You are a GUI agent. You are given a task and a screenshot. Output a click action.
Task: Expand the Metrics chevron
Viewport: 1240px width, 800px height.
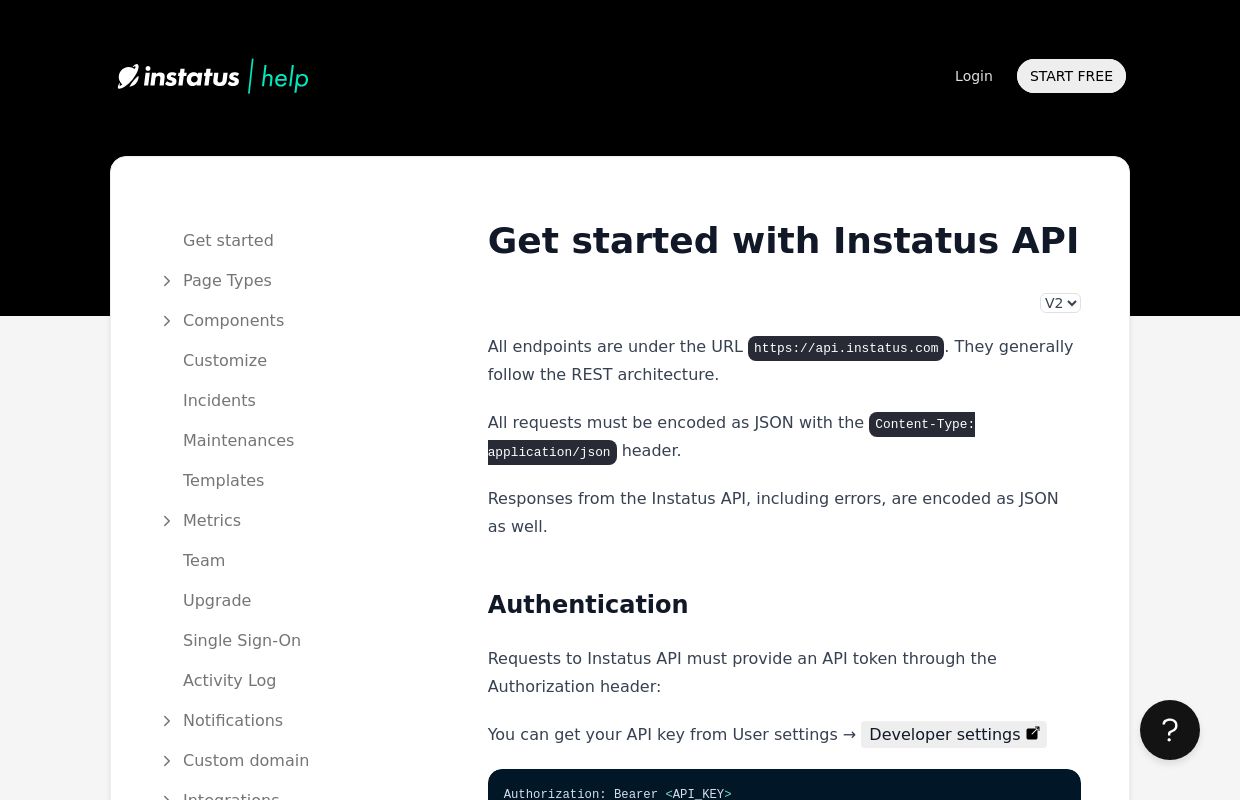(x=167, y=521)
